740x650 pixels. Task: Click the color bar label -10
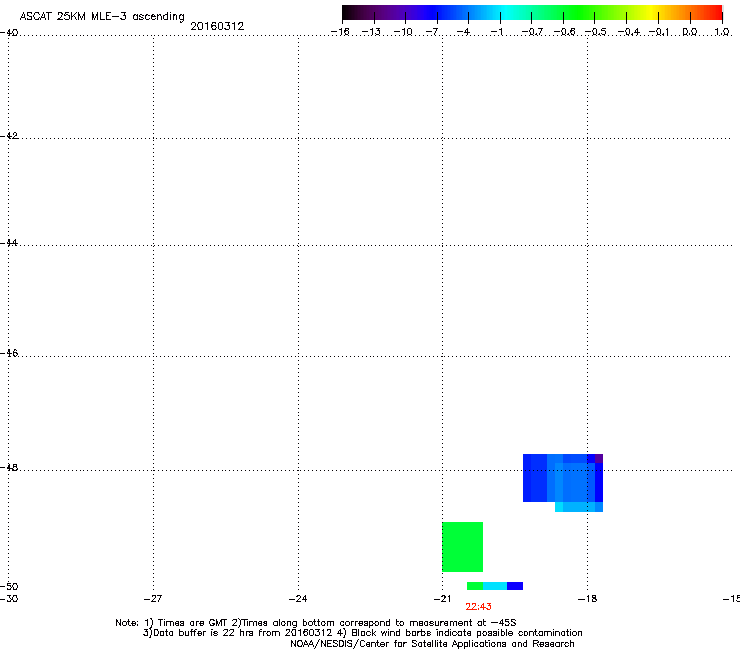pyautogui.click(x=403, y=32)
